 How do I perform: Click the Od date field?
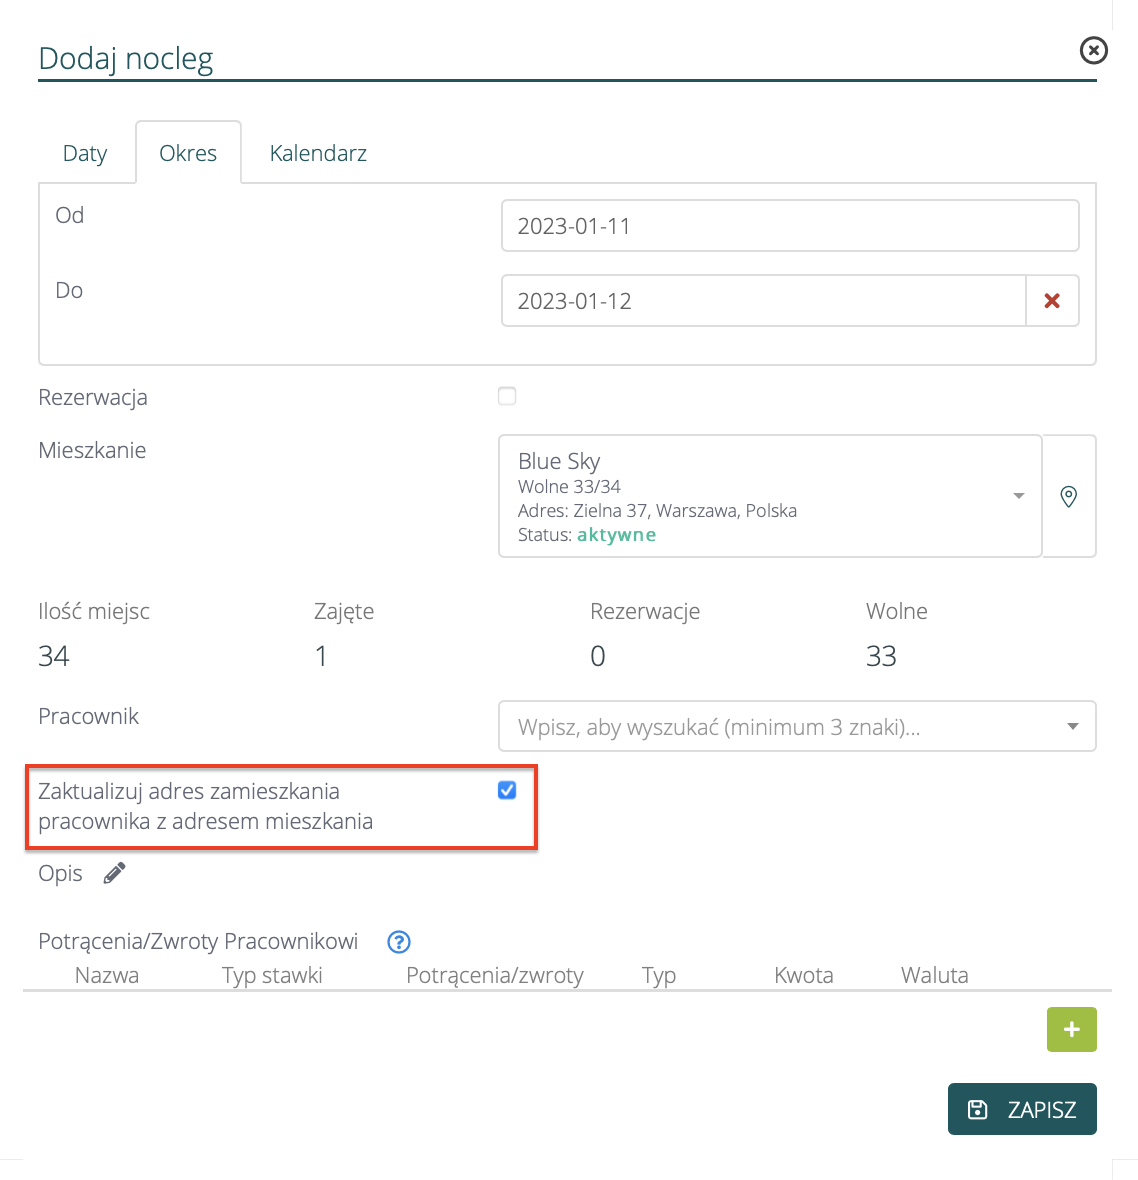tap(789, 226)
